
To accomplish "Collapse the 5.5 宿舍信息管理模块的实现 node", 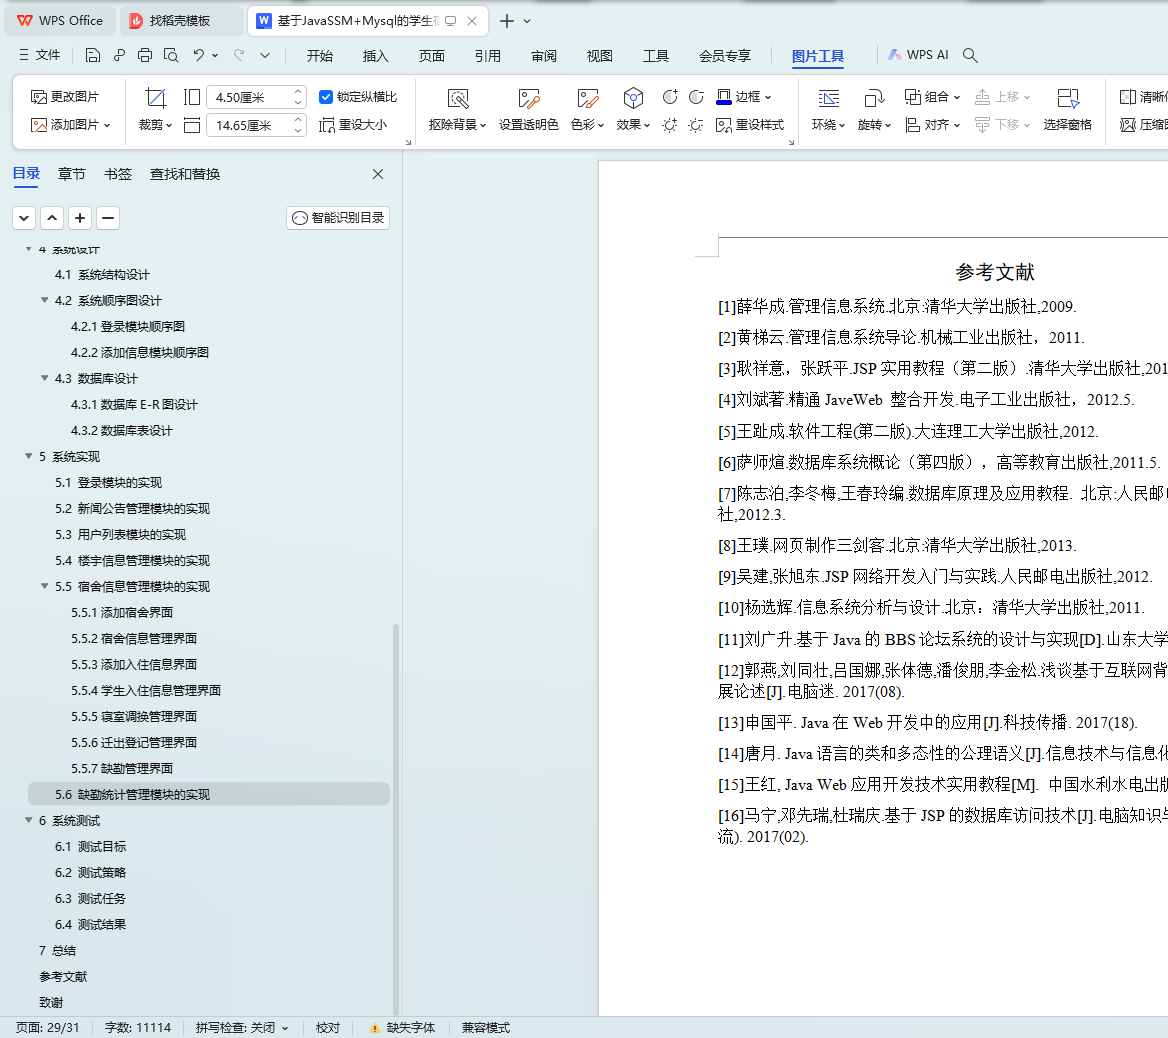I will [x=45, y=586].
